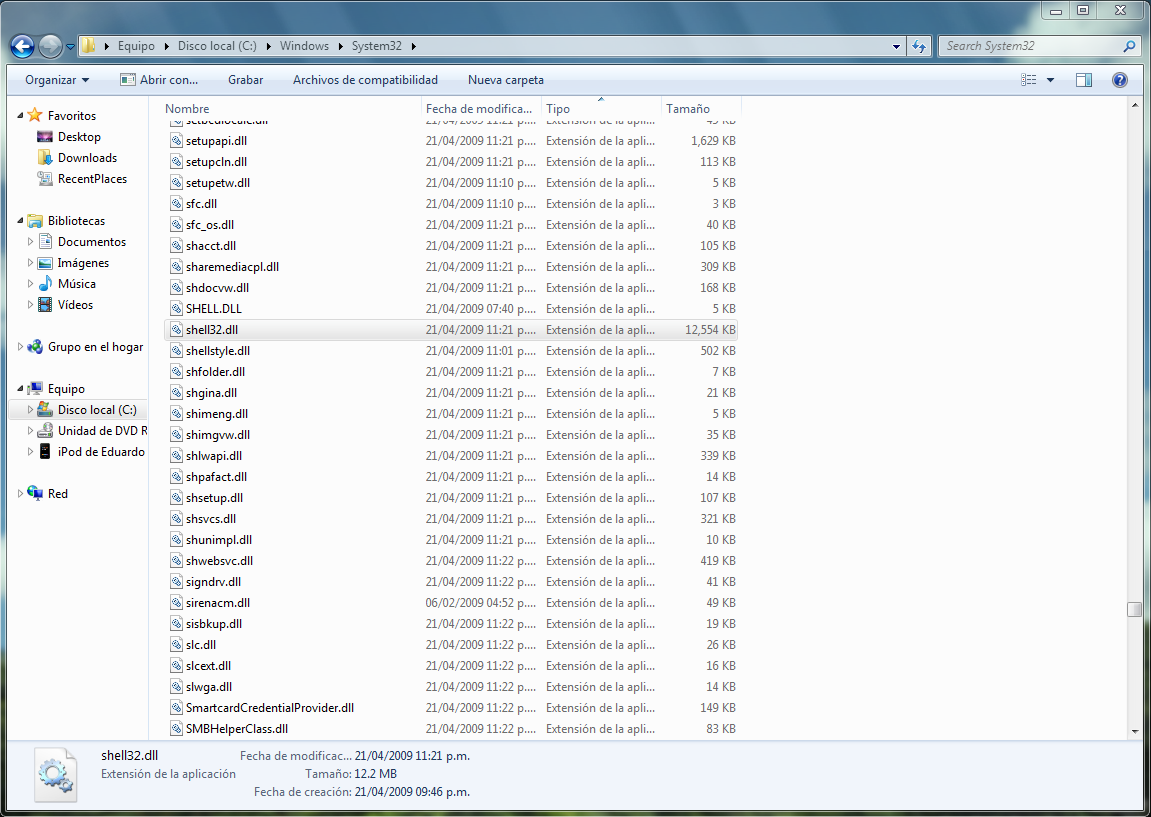Click the Grupo en el hogar icon
This screenshot has width=1151, height=817.
(35, 346)
